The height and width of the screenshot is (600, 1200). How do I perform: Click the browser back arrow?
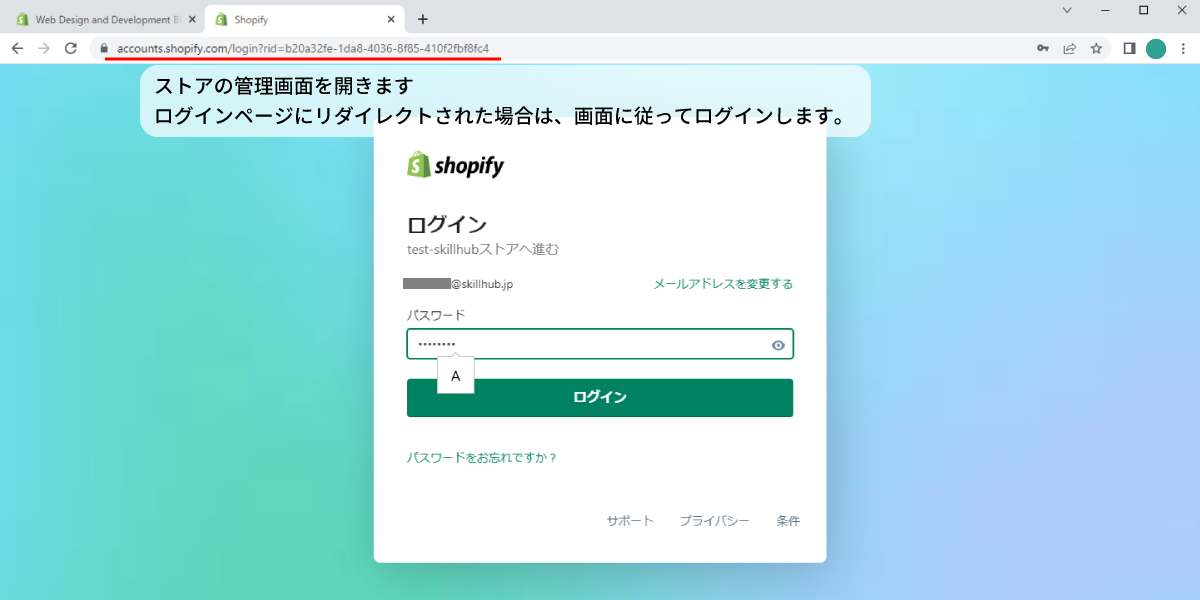click(x=17, y=48)
